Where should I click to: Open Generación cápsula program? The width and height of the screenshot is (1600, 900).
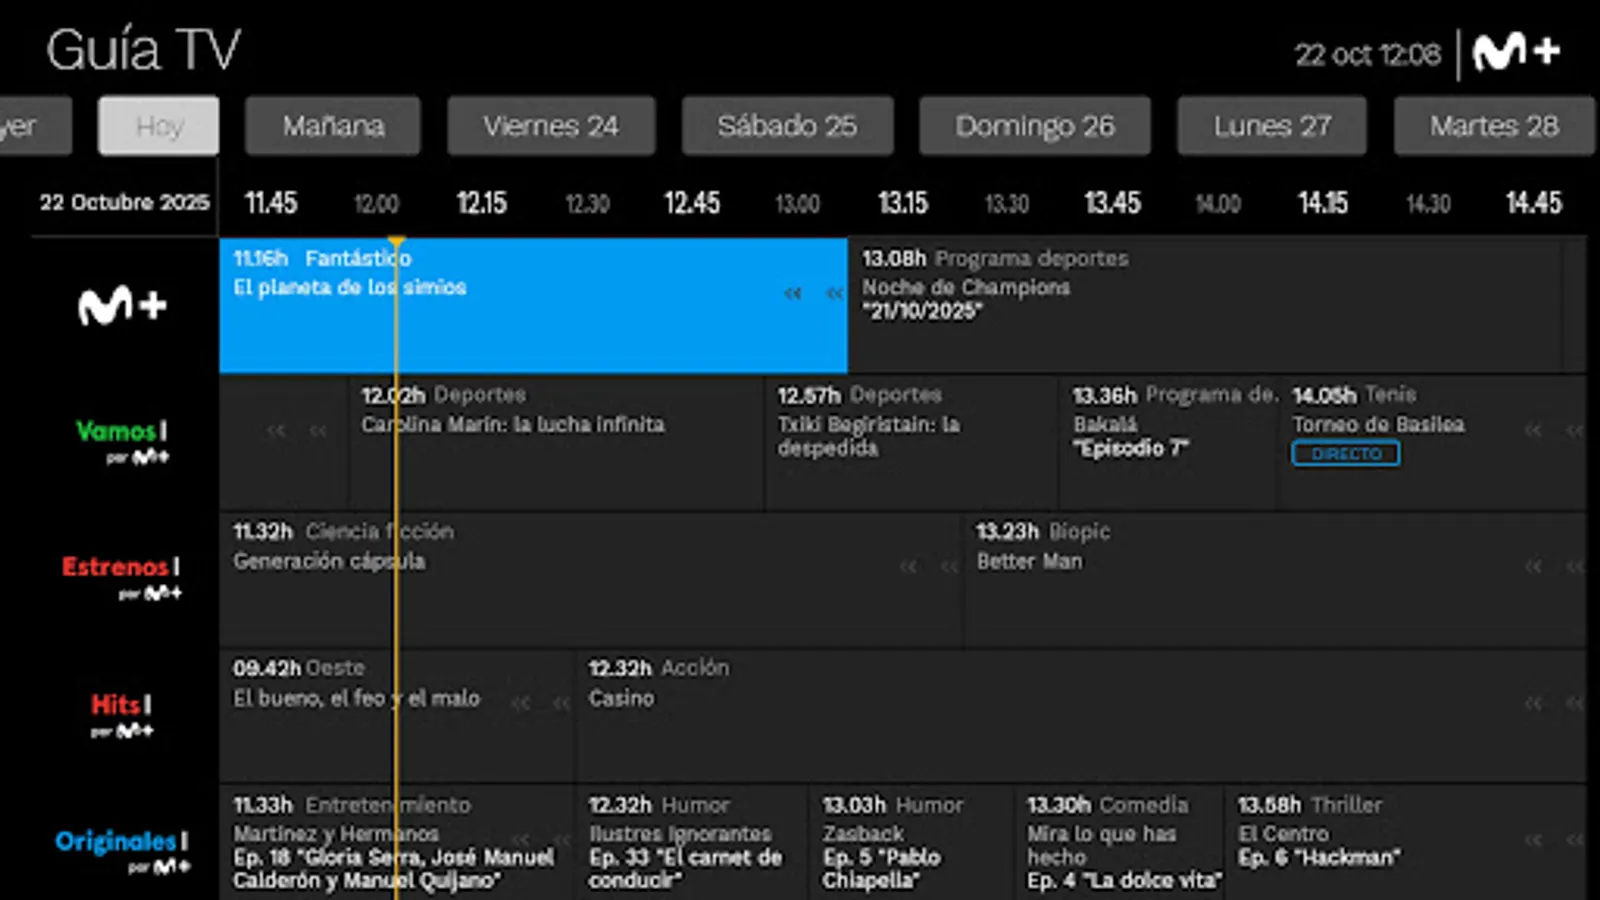[x=590, y=579]
